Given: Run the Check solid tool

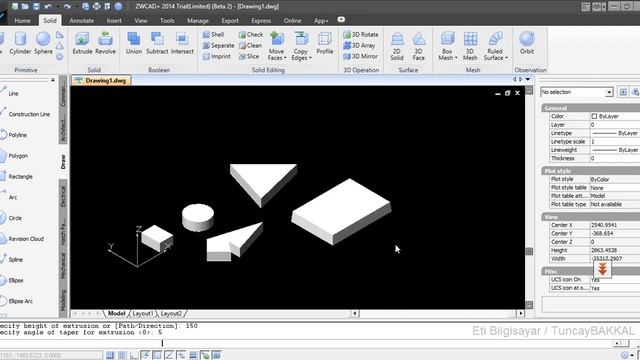Looking at the screenshot, I should [x=251, y=35].
